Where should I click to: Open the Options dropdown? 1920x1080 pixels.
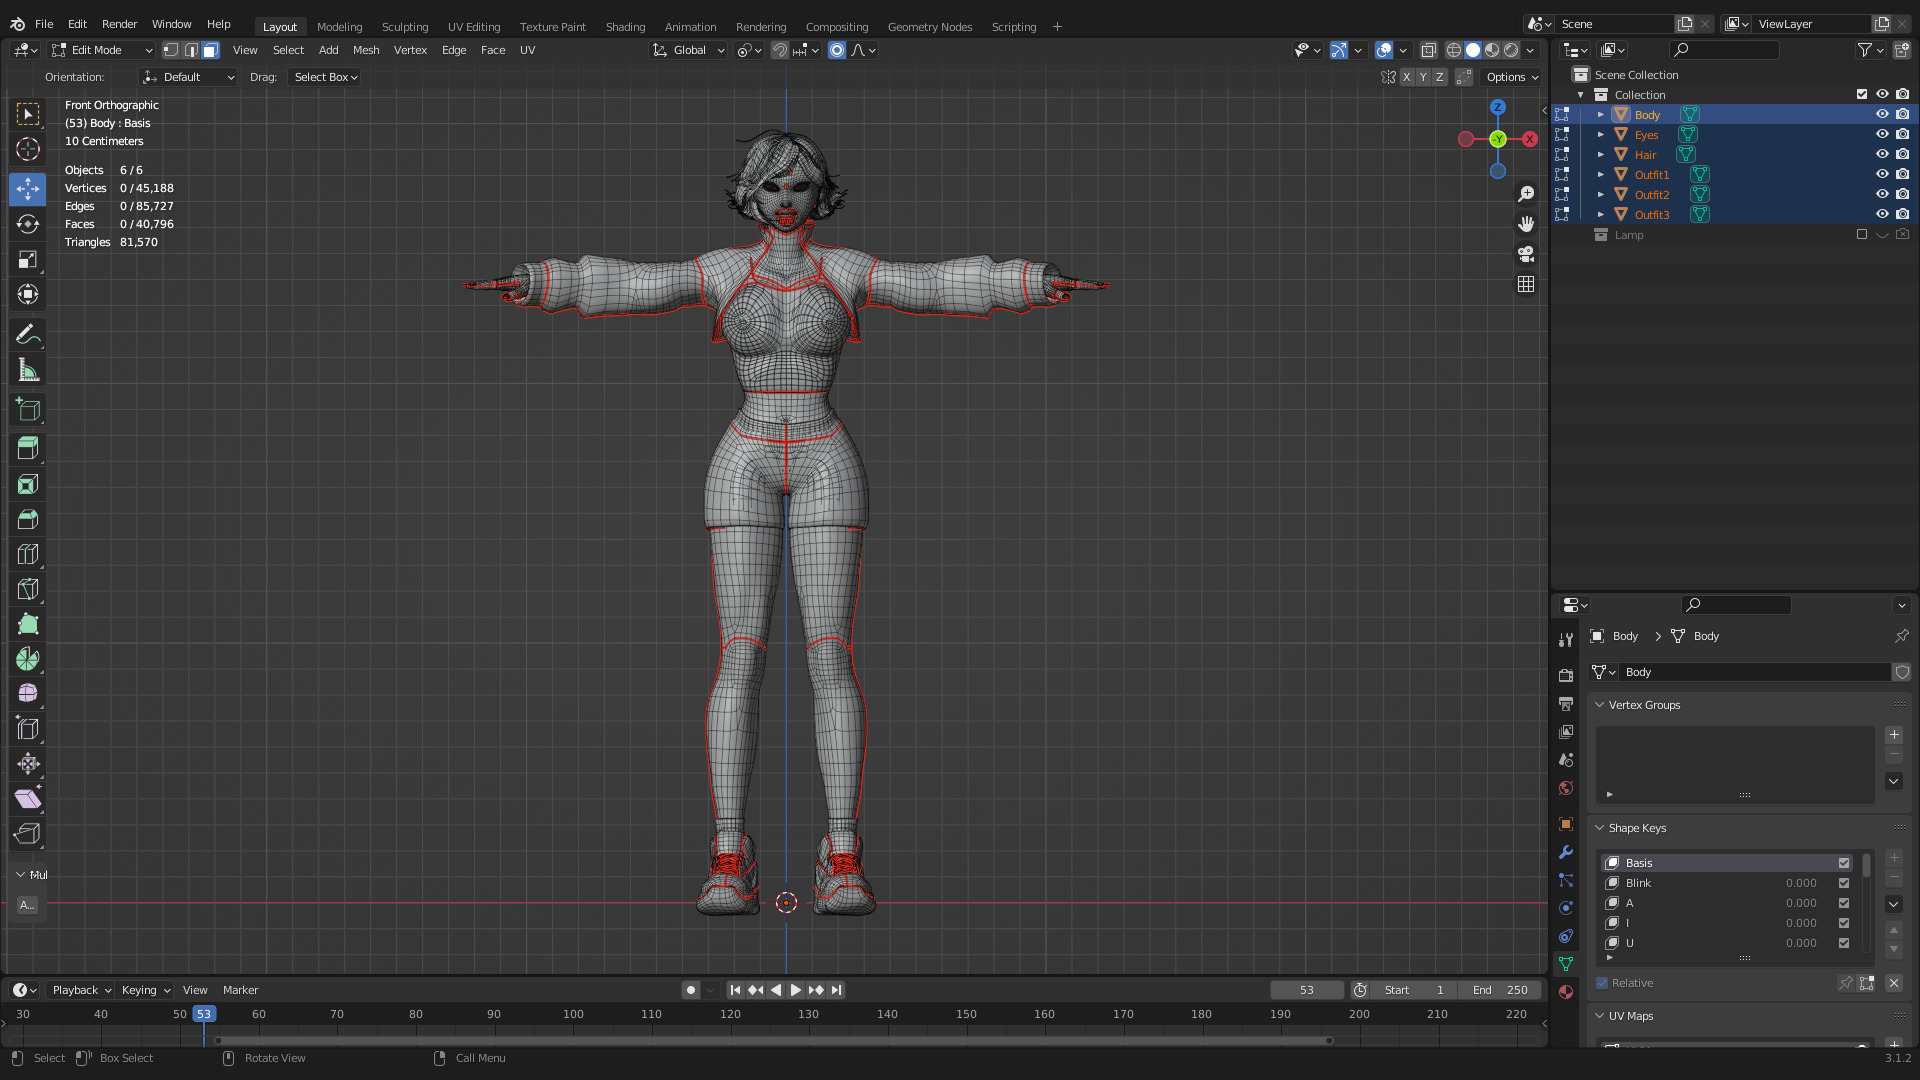click(x=1511, y=77)
